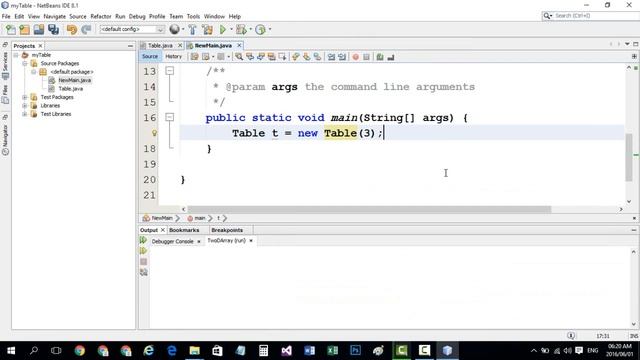Select NewMain.java in the Projects tree

pyautogui.click(x=75, y=80)
